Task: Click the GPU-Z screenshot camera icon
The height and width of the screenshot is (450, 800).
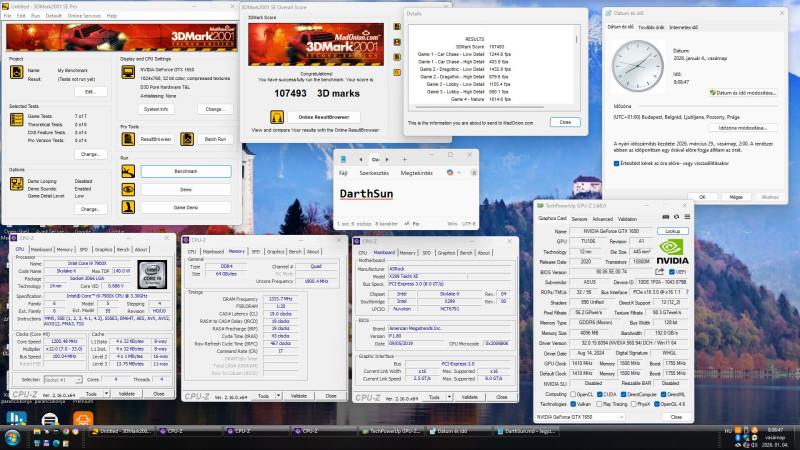Action: pos(666,217)
